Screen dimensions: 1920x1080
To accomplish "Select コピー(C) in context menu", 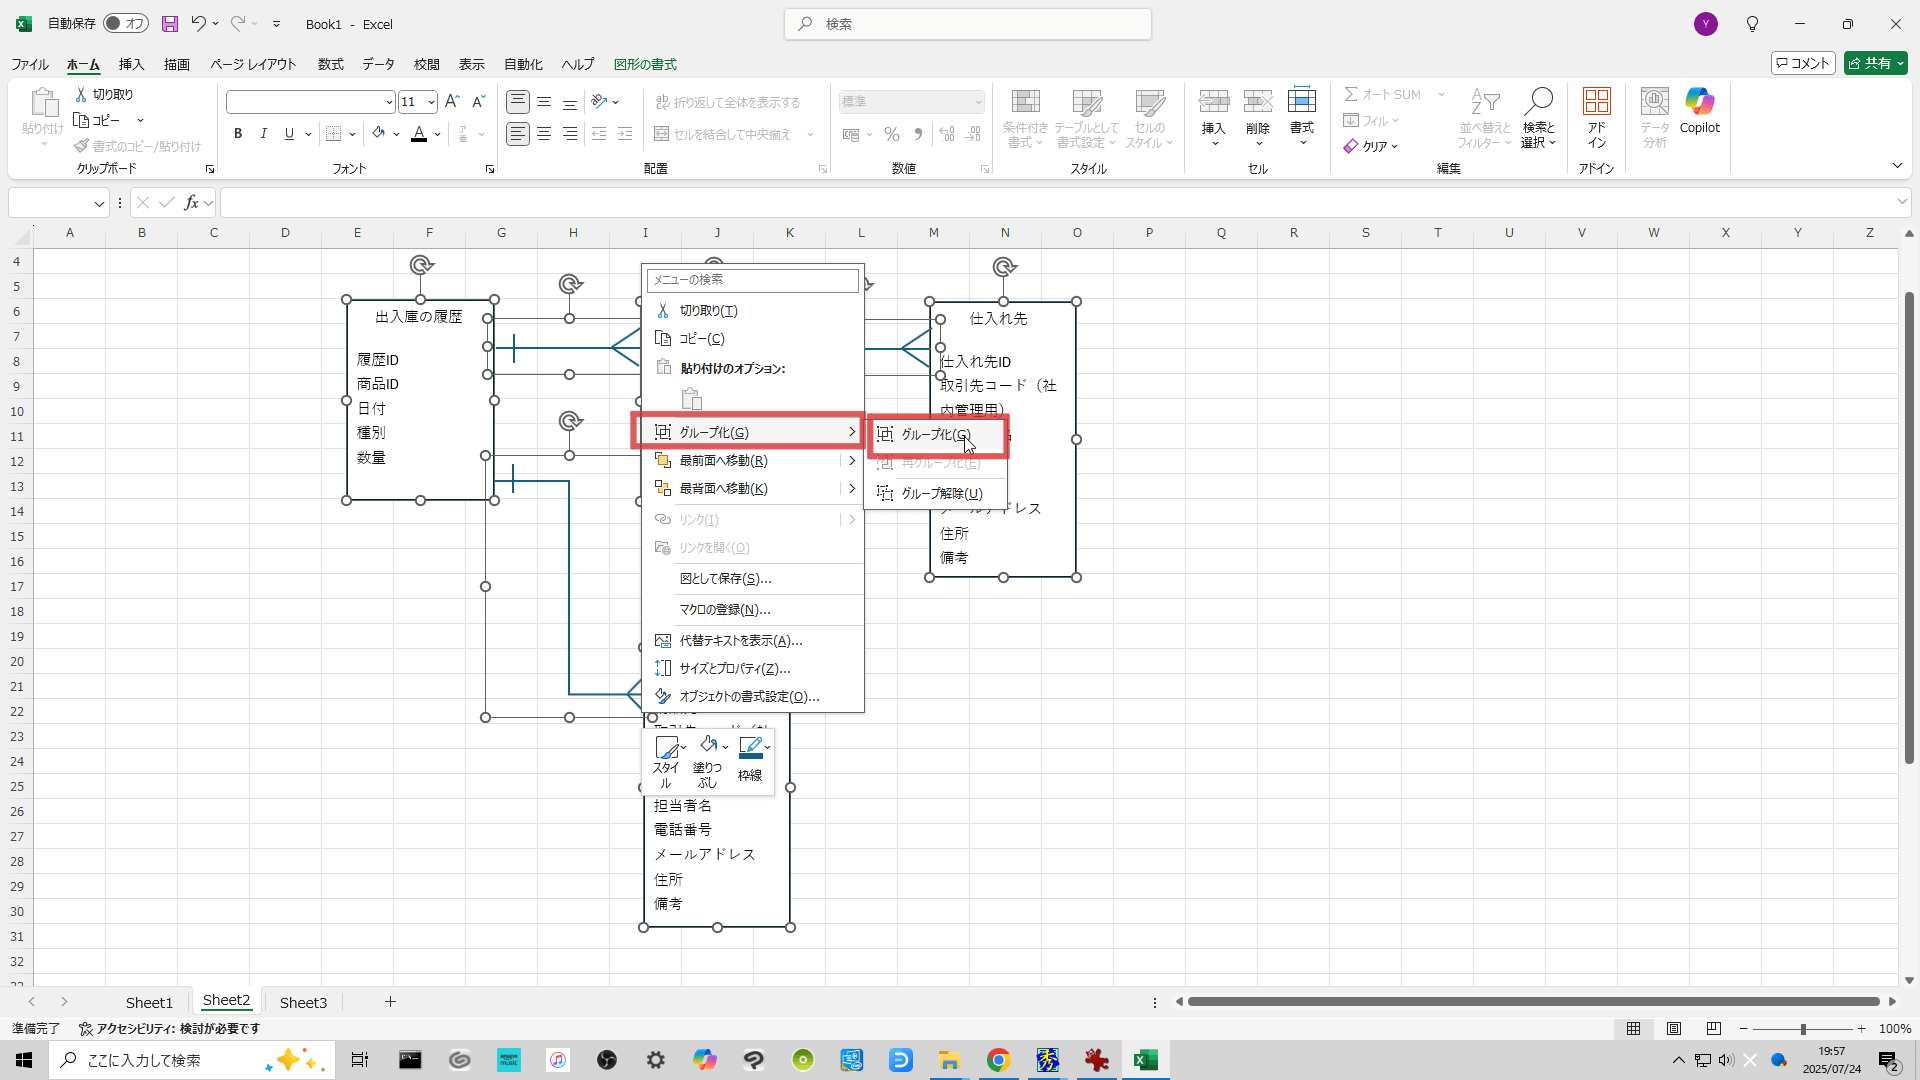I will 752,339.
